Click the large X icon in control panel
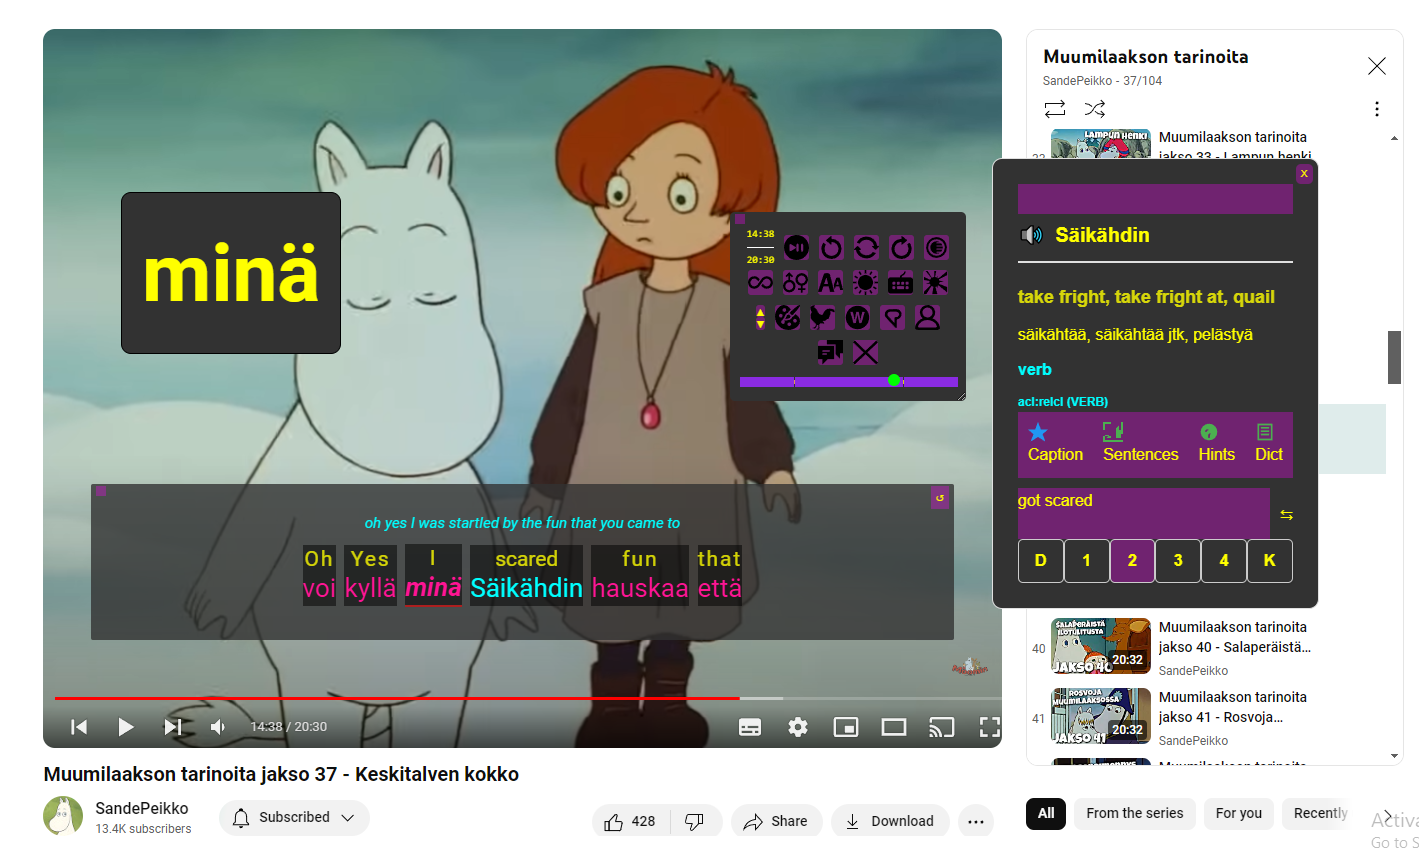Viewport: 1419px width, 849px height. (x=866, y=352)
